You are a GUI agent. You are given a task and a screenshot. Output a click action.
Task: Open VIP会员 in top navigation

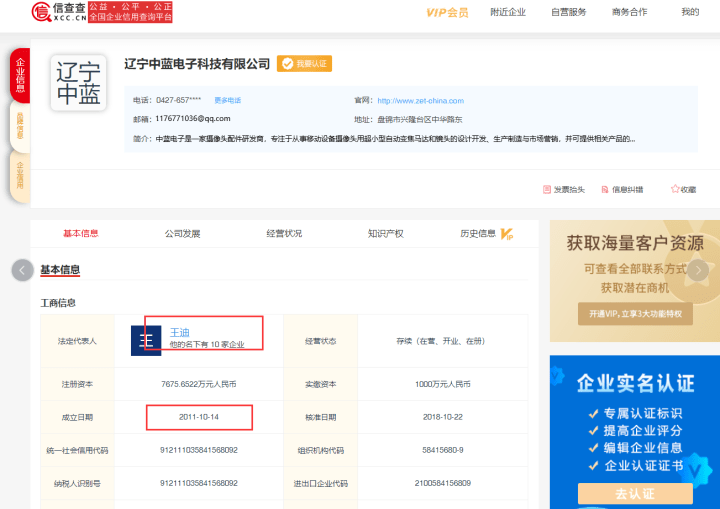click(447, 12)
